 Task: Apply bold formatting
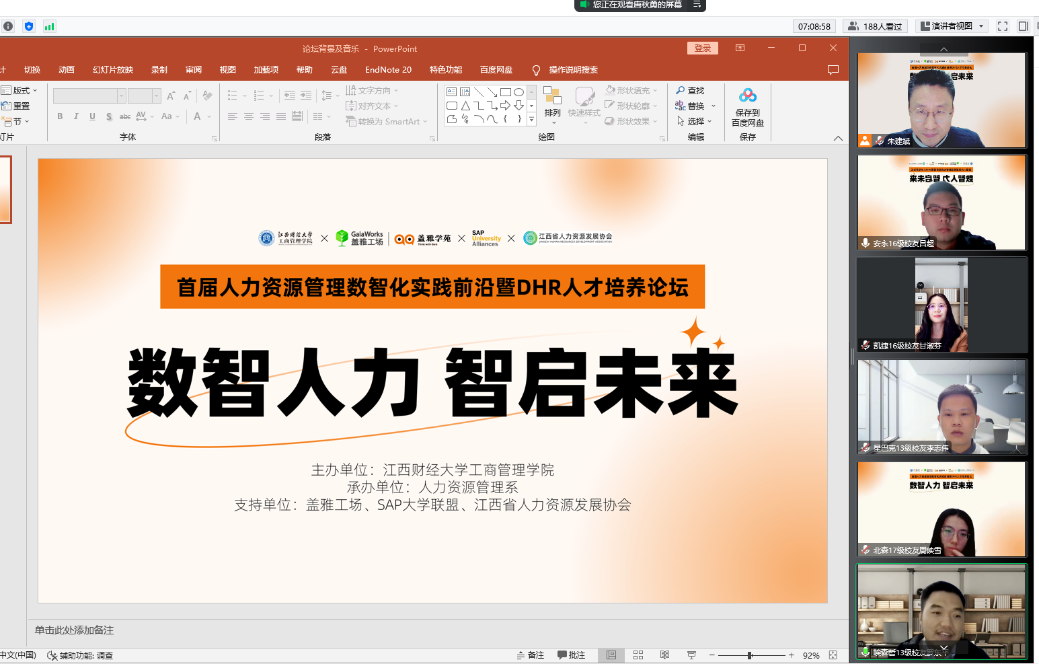(60, 117)
